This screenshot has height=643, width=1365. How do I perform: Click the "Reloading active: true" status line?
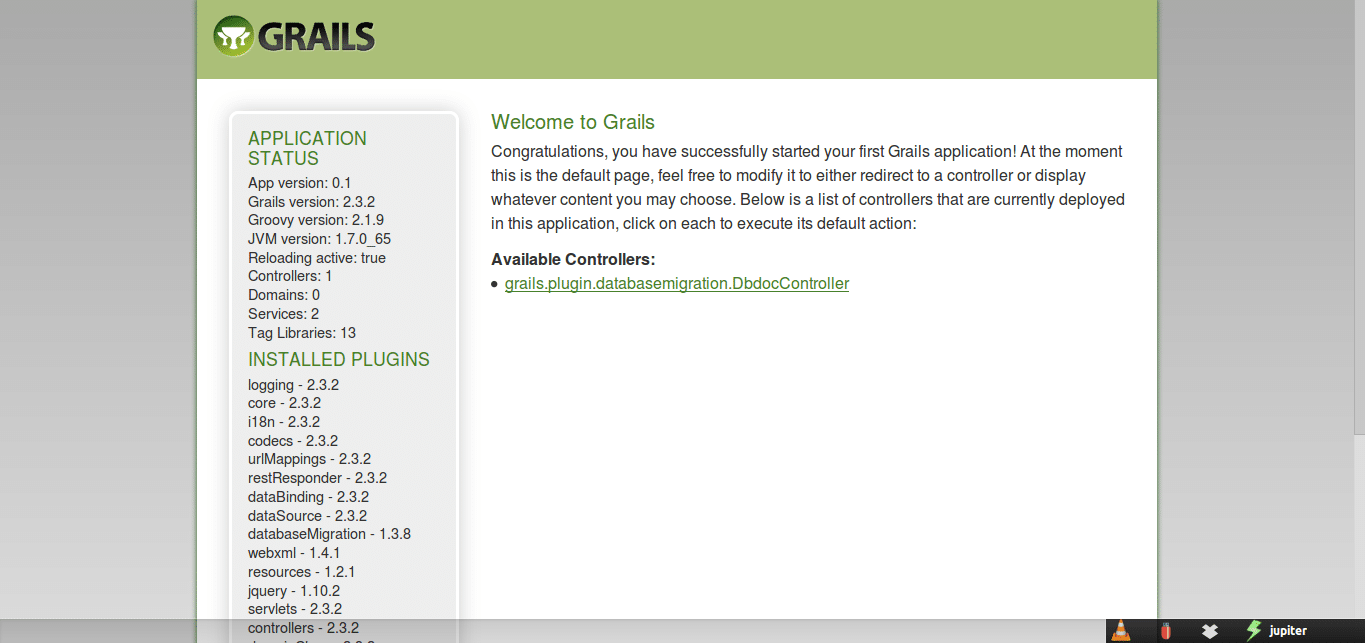(x=316, y=258)
